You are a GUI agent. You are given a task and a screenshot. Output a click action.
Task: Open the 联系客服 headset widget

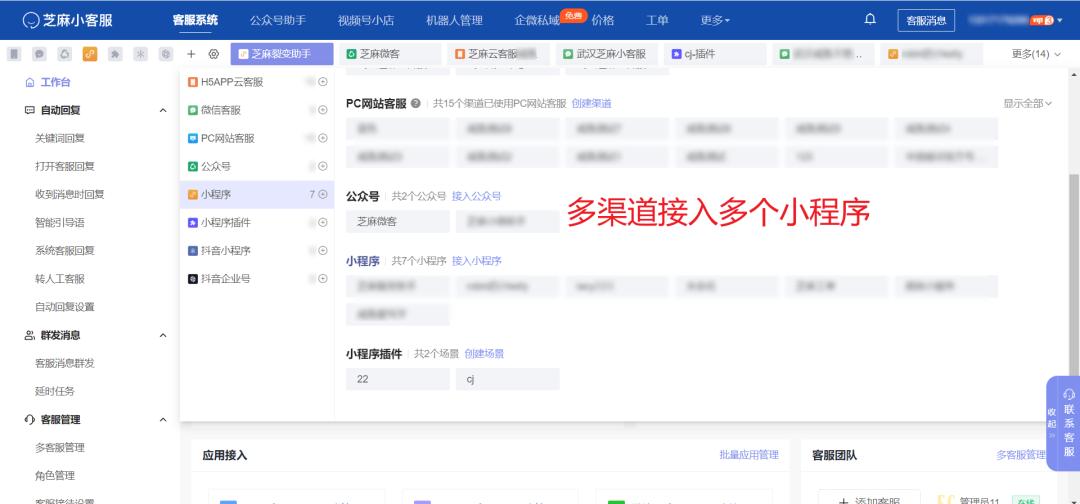pyautogui.click(x=1069, y=424)
